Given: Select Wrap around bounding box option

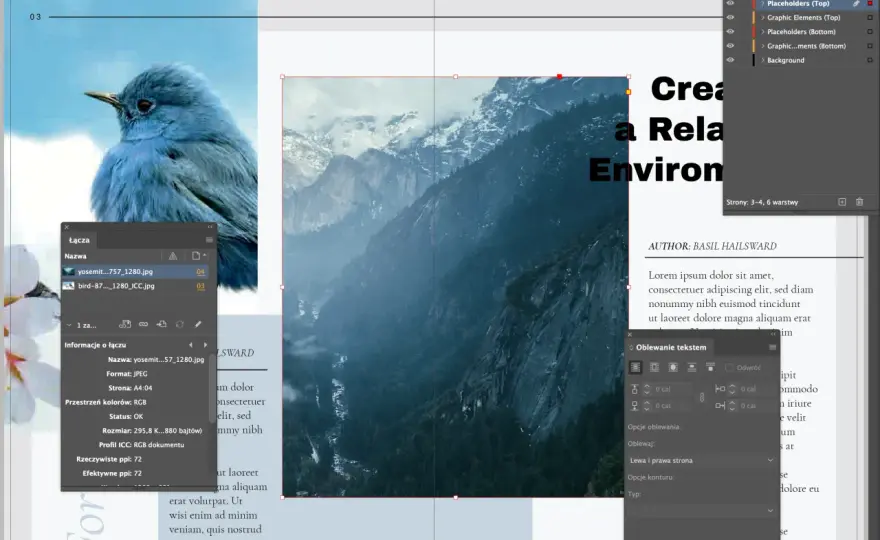Looking at the screenshot, I should coord(654,367).
